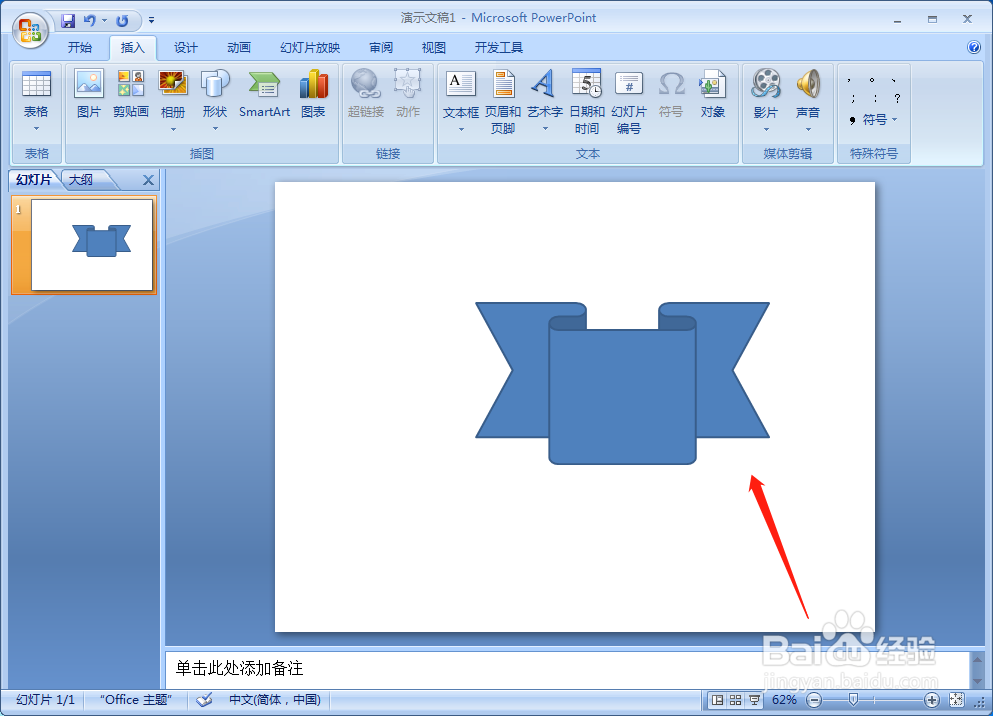
Task: Open the special 符号 dropdown menu
Action: pos(873,119)
